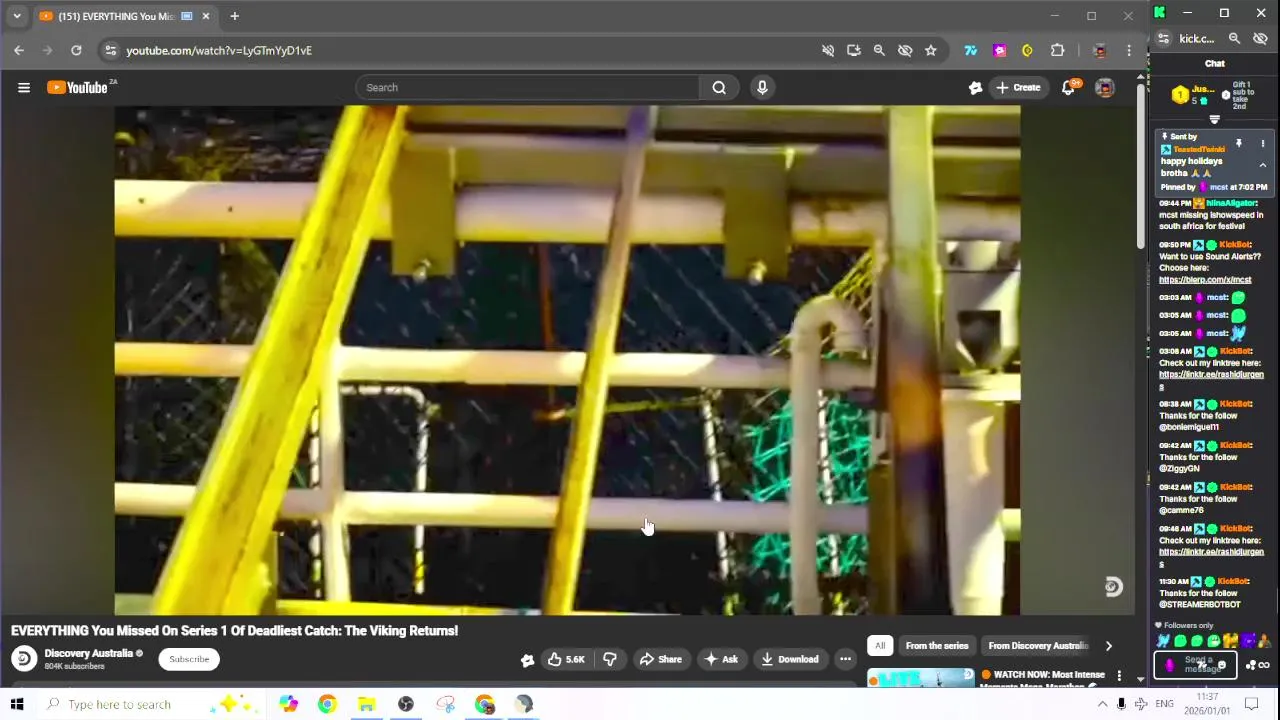Open the taskbar clock and date

1207,704
